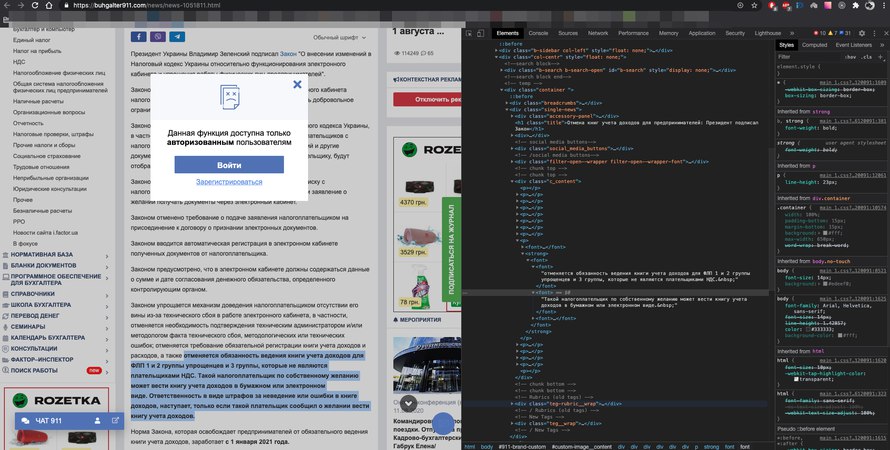The height and width of the screenshot is (450, 890).
Task: Open Event Listeners tab
Action: pos(853,45)
